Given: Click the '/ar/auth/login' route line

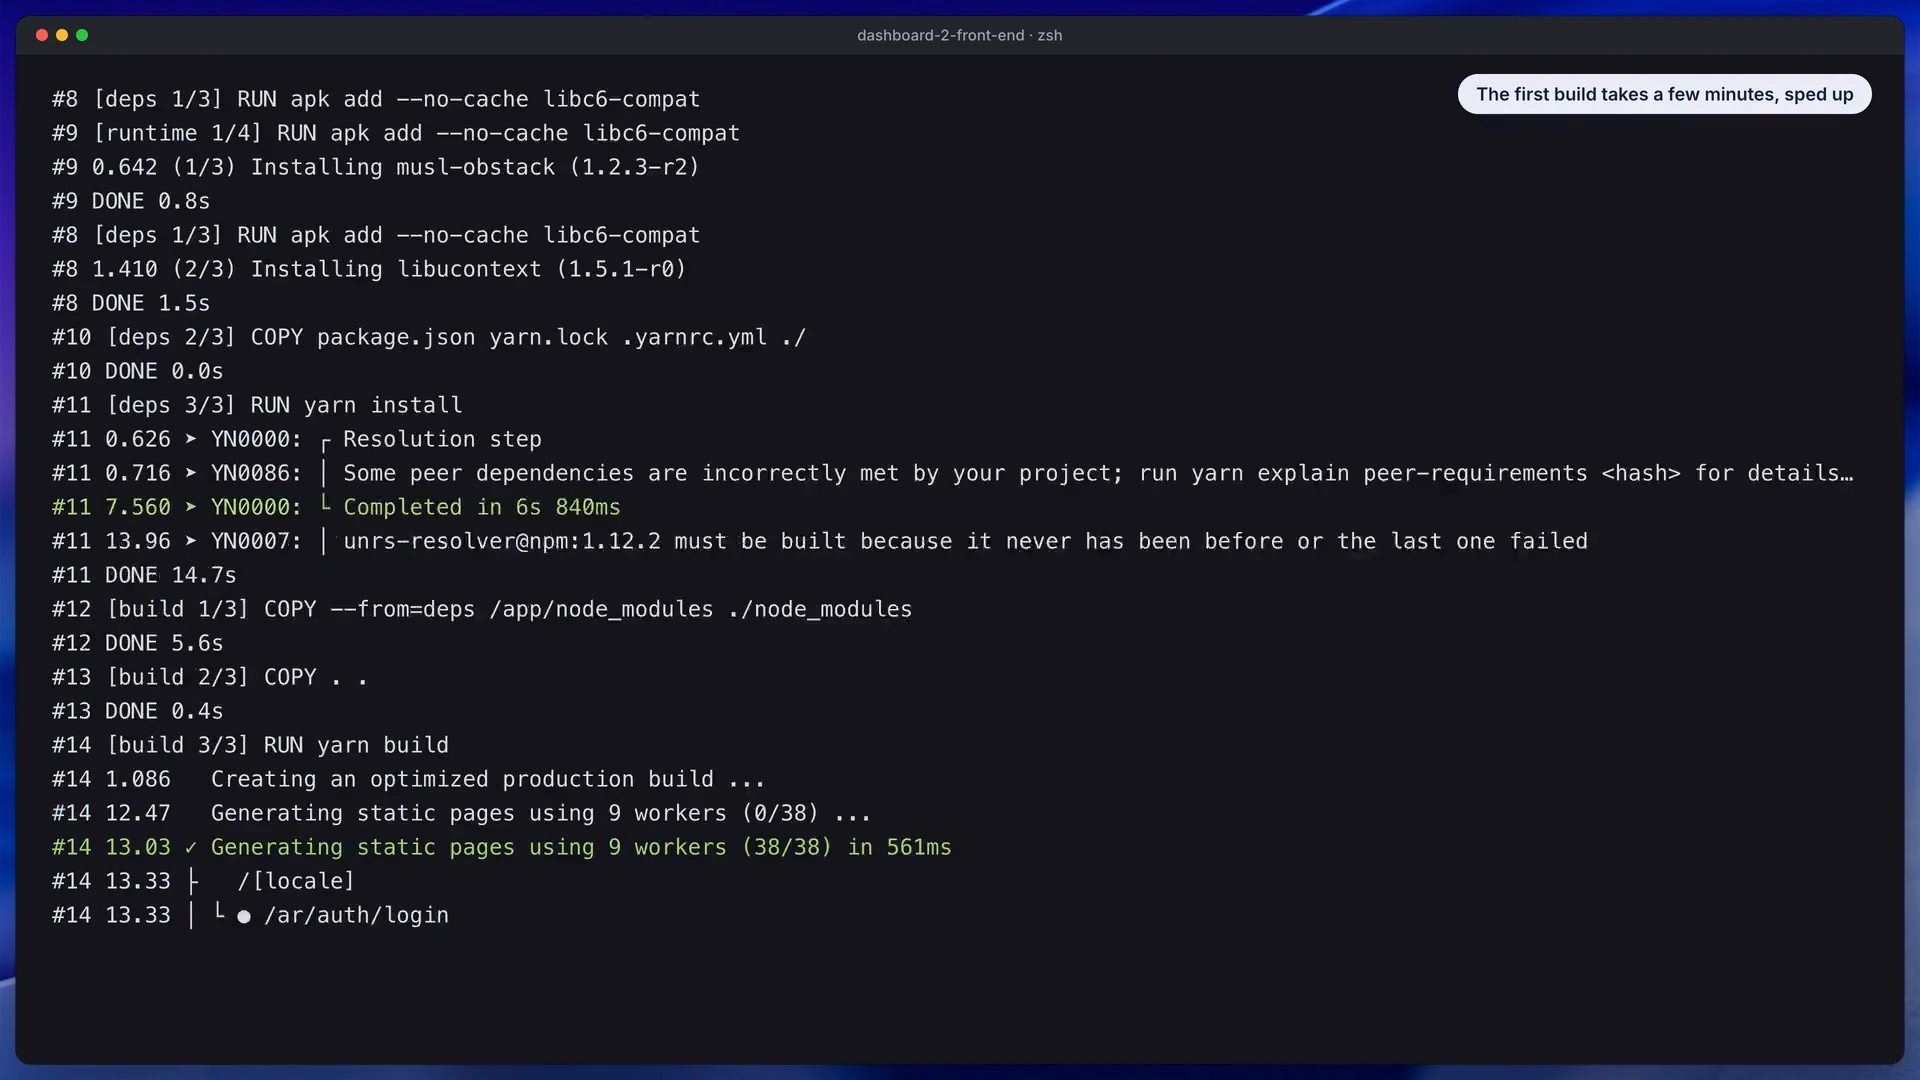Looking at the screenshot, I should (251, 915).
